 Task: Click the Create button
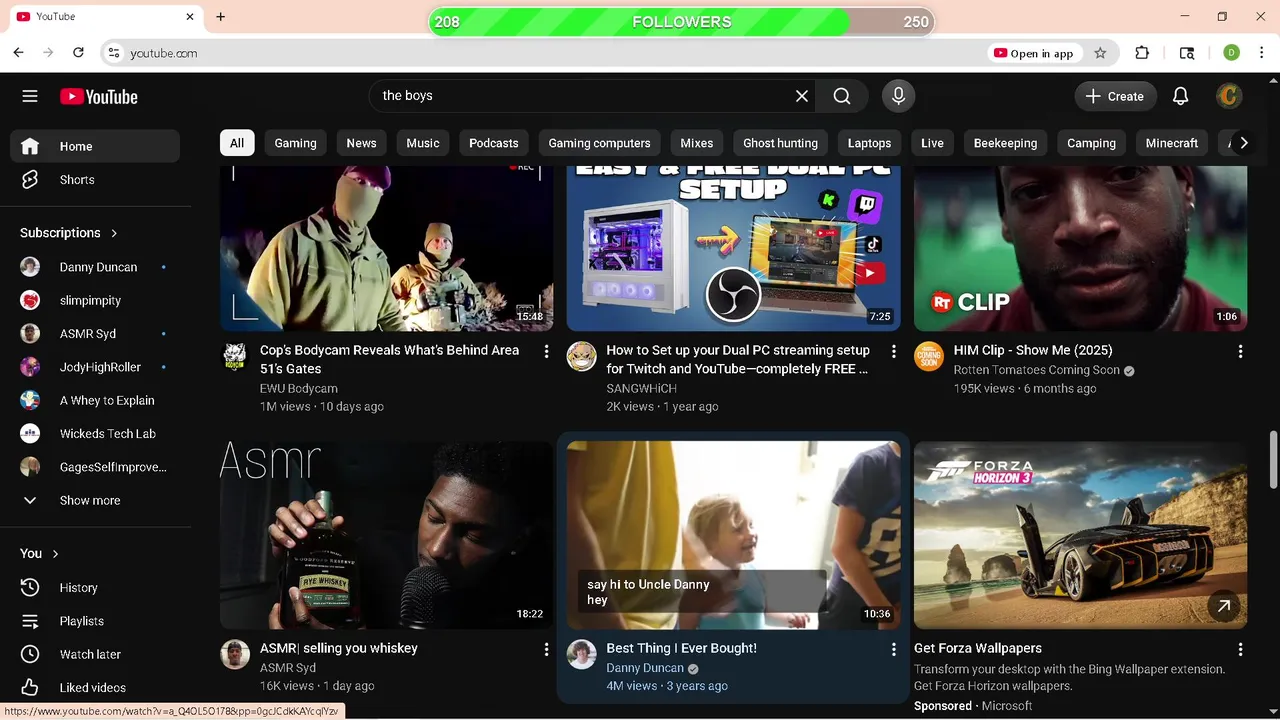click(1115, 96)
